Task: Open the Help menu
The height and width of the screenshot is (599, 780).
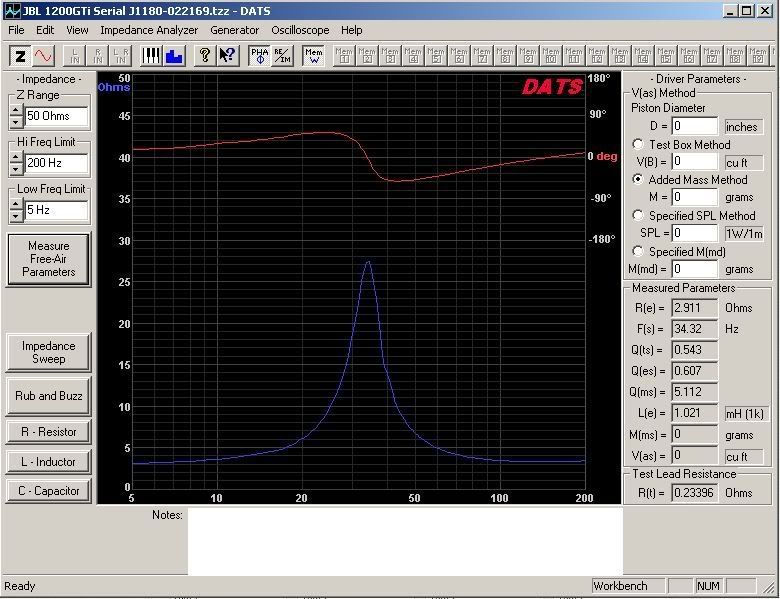Action: (x=351, y=30)
